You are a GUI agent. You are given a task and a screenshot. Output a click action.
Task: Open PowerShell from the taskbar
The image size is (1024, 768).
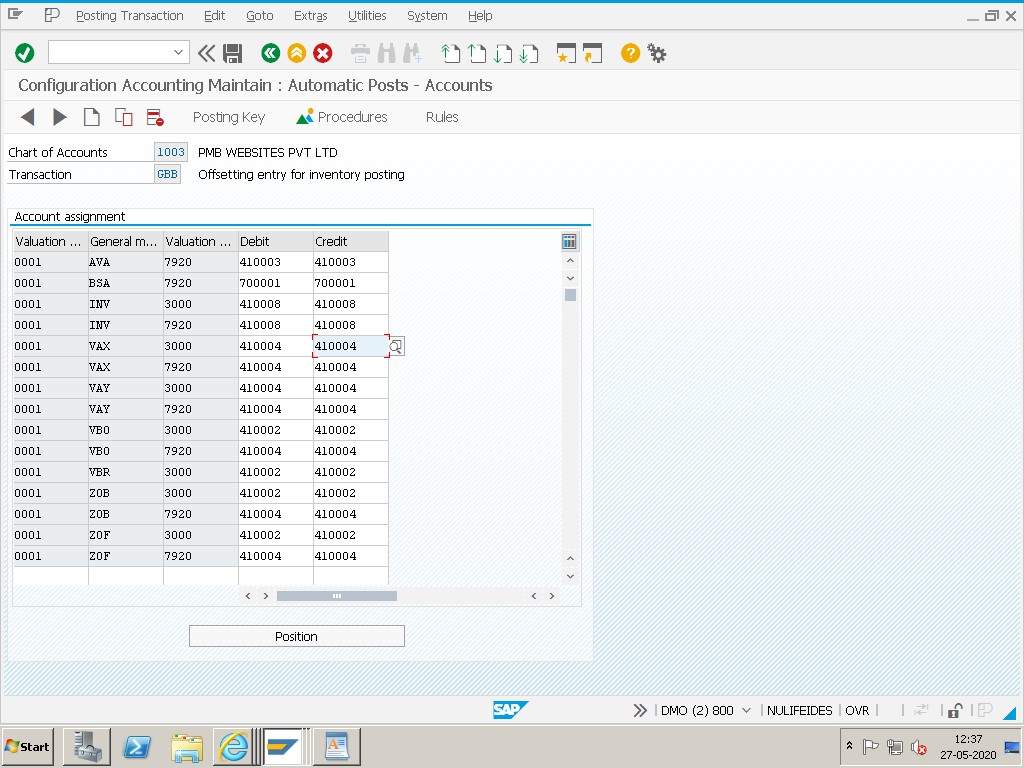tap(137, 746)
